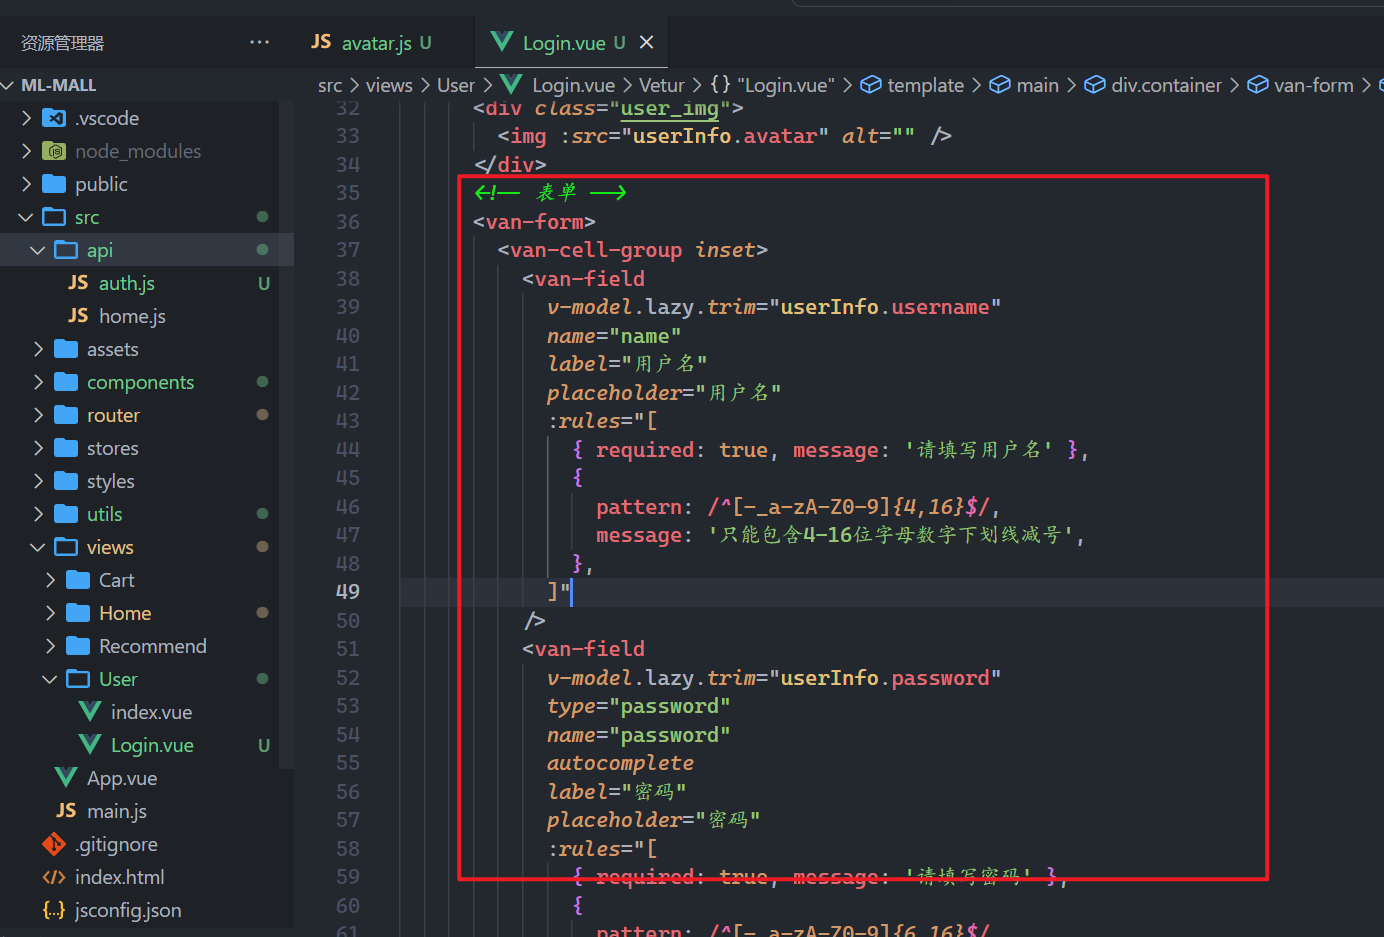
Task: Select template breadcrumb segment
Action: tap(912, 85)
